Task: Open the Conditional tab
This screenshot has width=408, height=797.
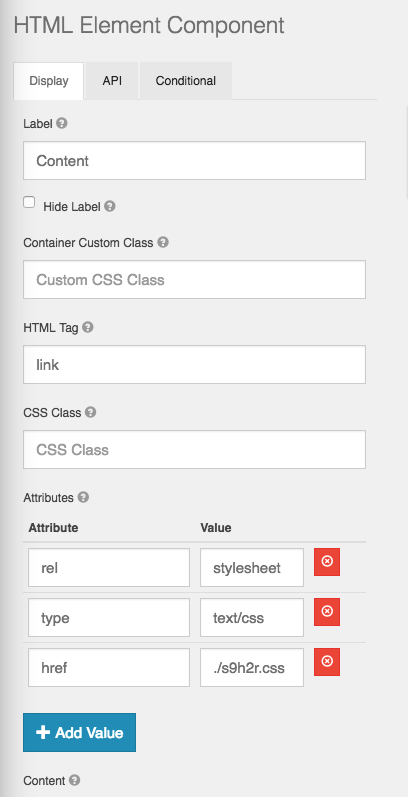Action: point(185,81)
